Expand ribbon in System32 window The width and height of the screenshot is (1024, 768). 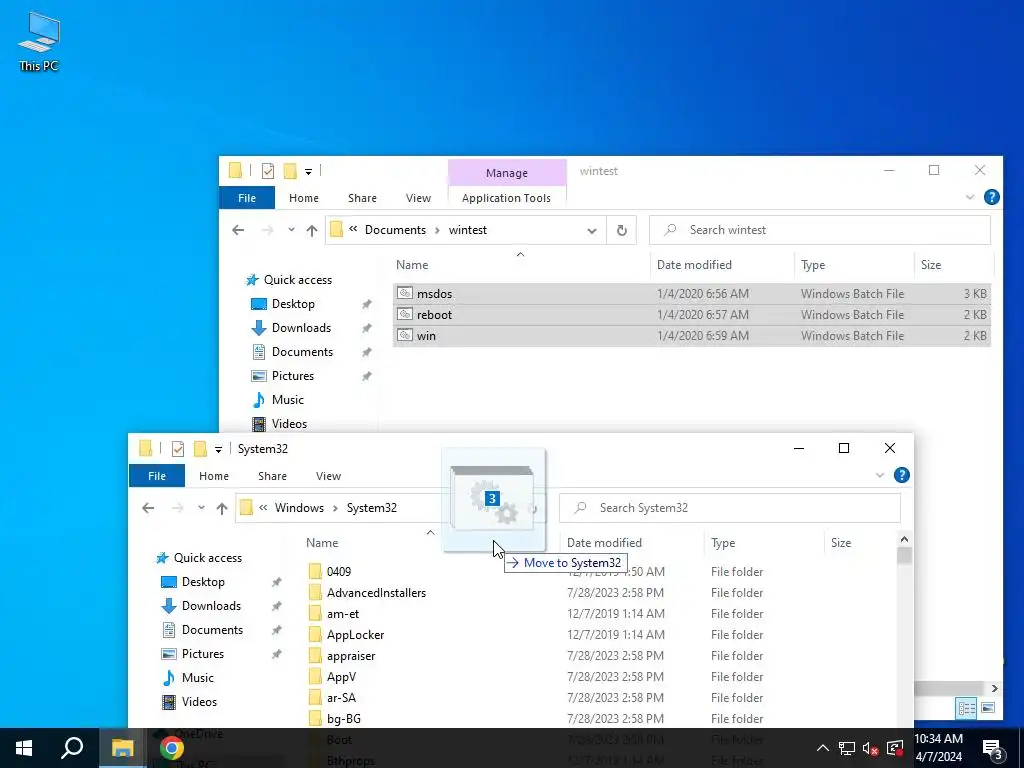[x=880, y=475]
